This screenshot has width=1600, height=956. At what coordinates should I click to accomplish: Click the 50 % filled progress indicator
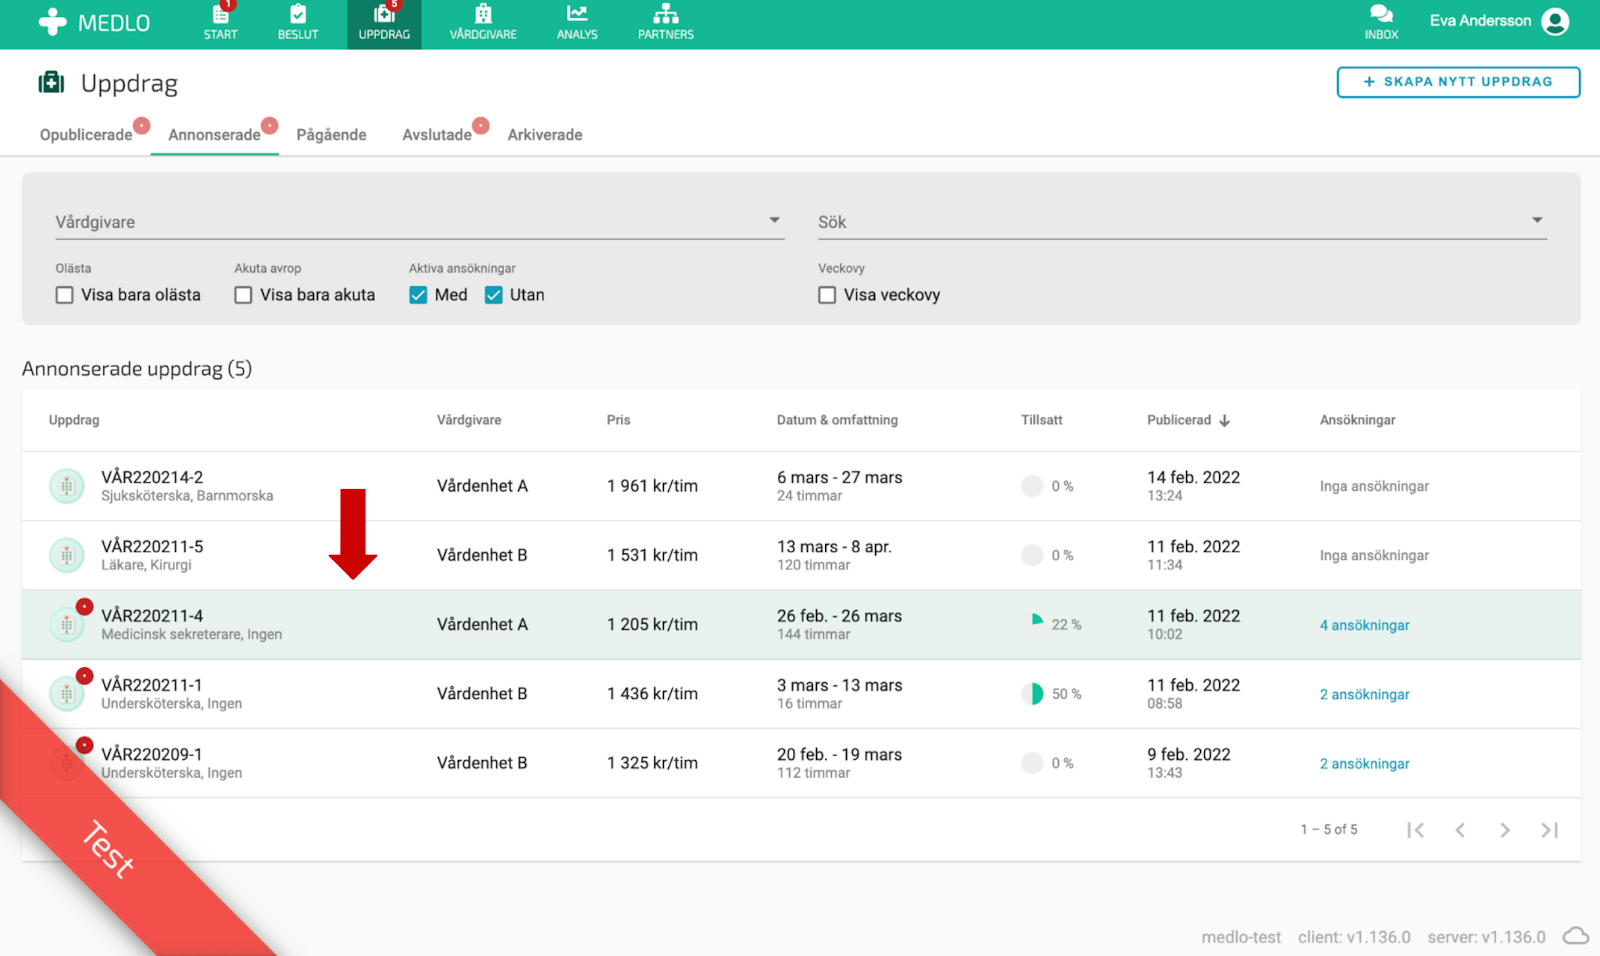tap(1032, 693)
